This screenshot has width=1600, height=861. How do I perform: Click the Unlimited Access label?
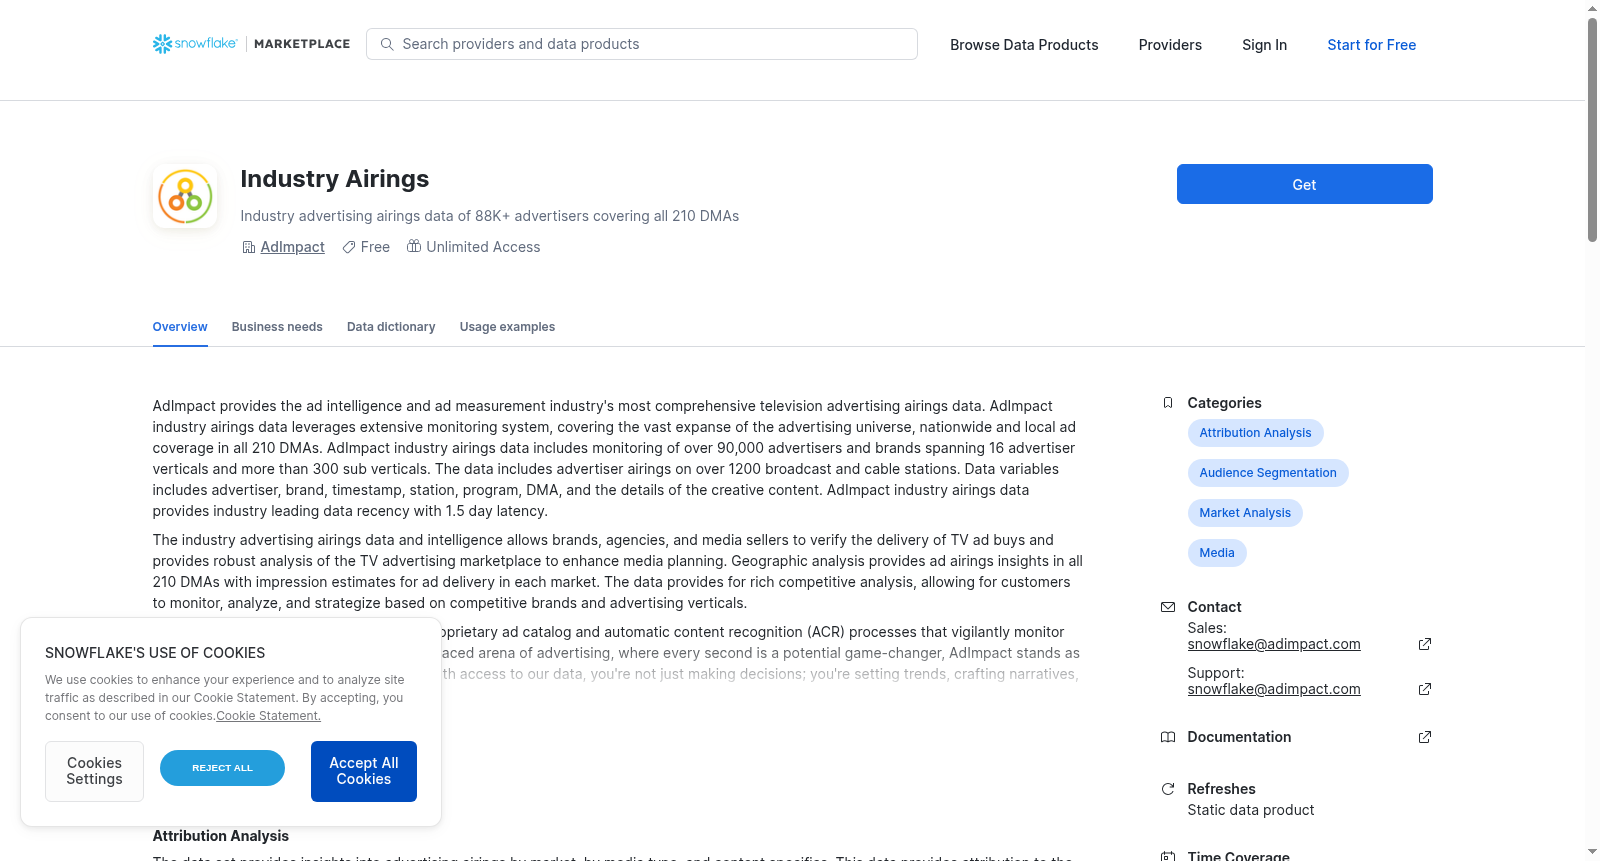(483, 247)
